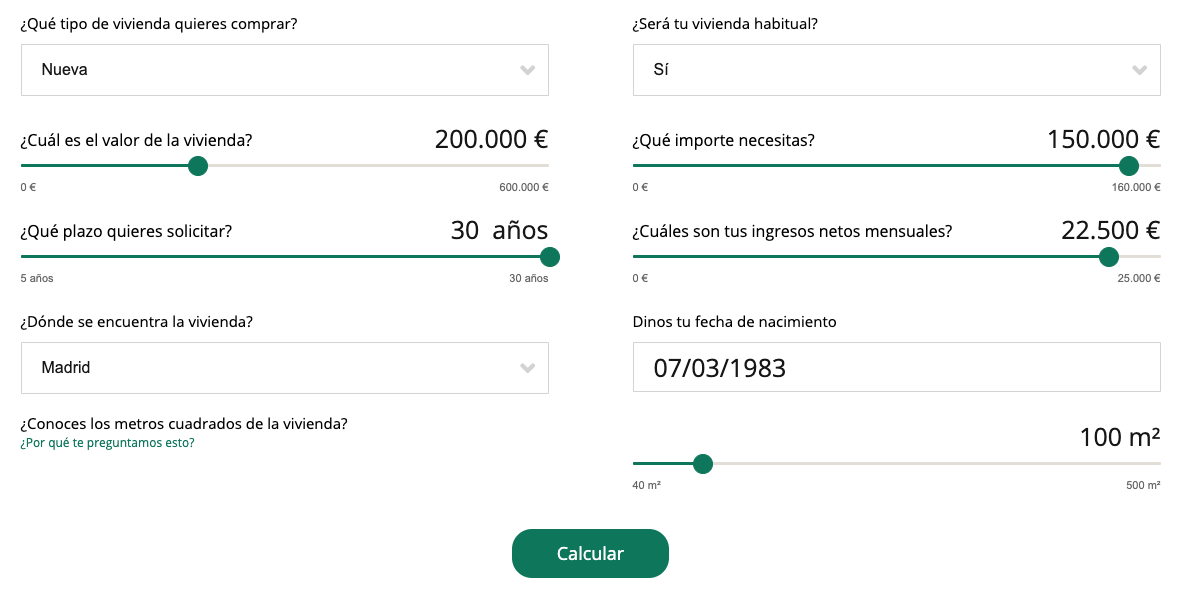Click the 30 años term slider handle
Screen dimensions: 1188x607
click(x=548, y=257)
